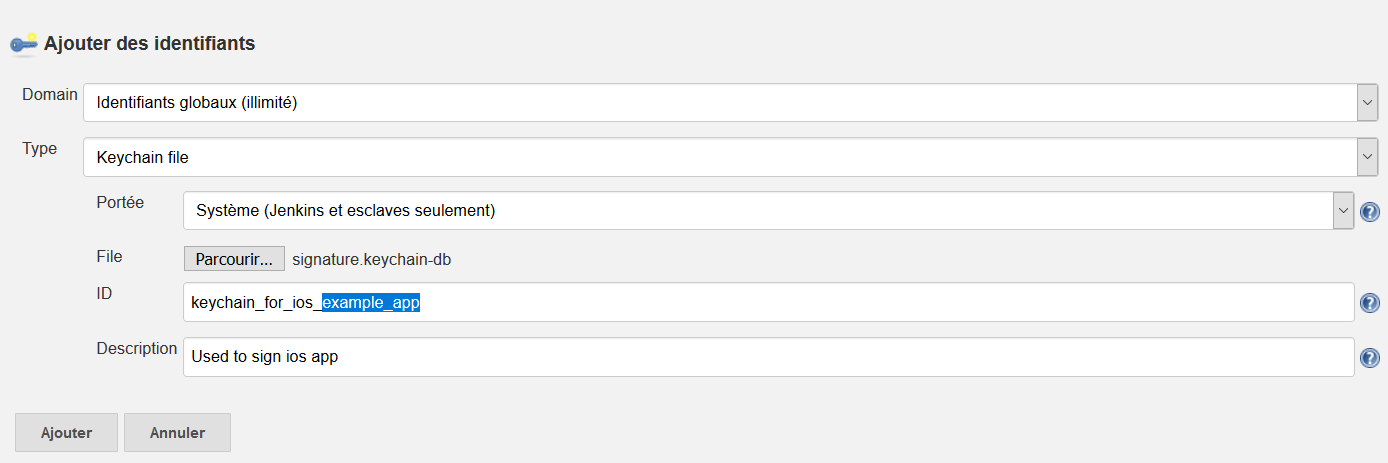Cancel with the Annuler button

(x=177, y=433)
